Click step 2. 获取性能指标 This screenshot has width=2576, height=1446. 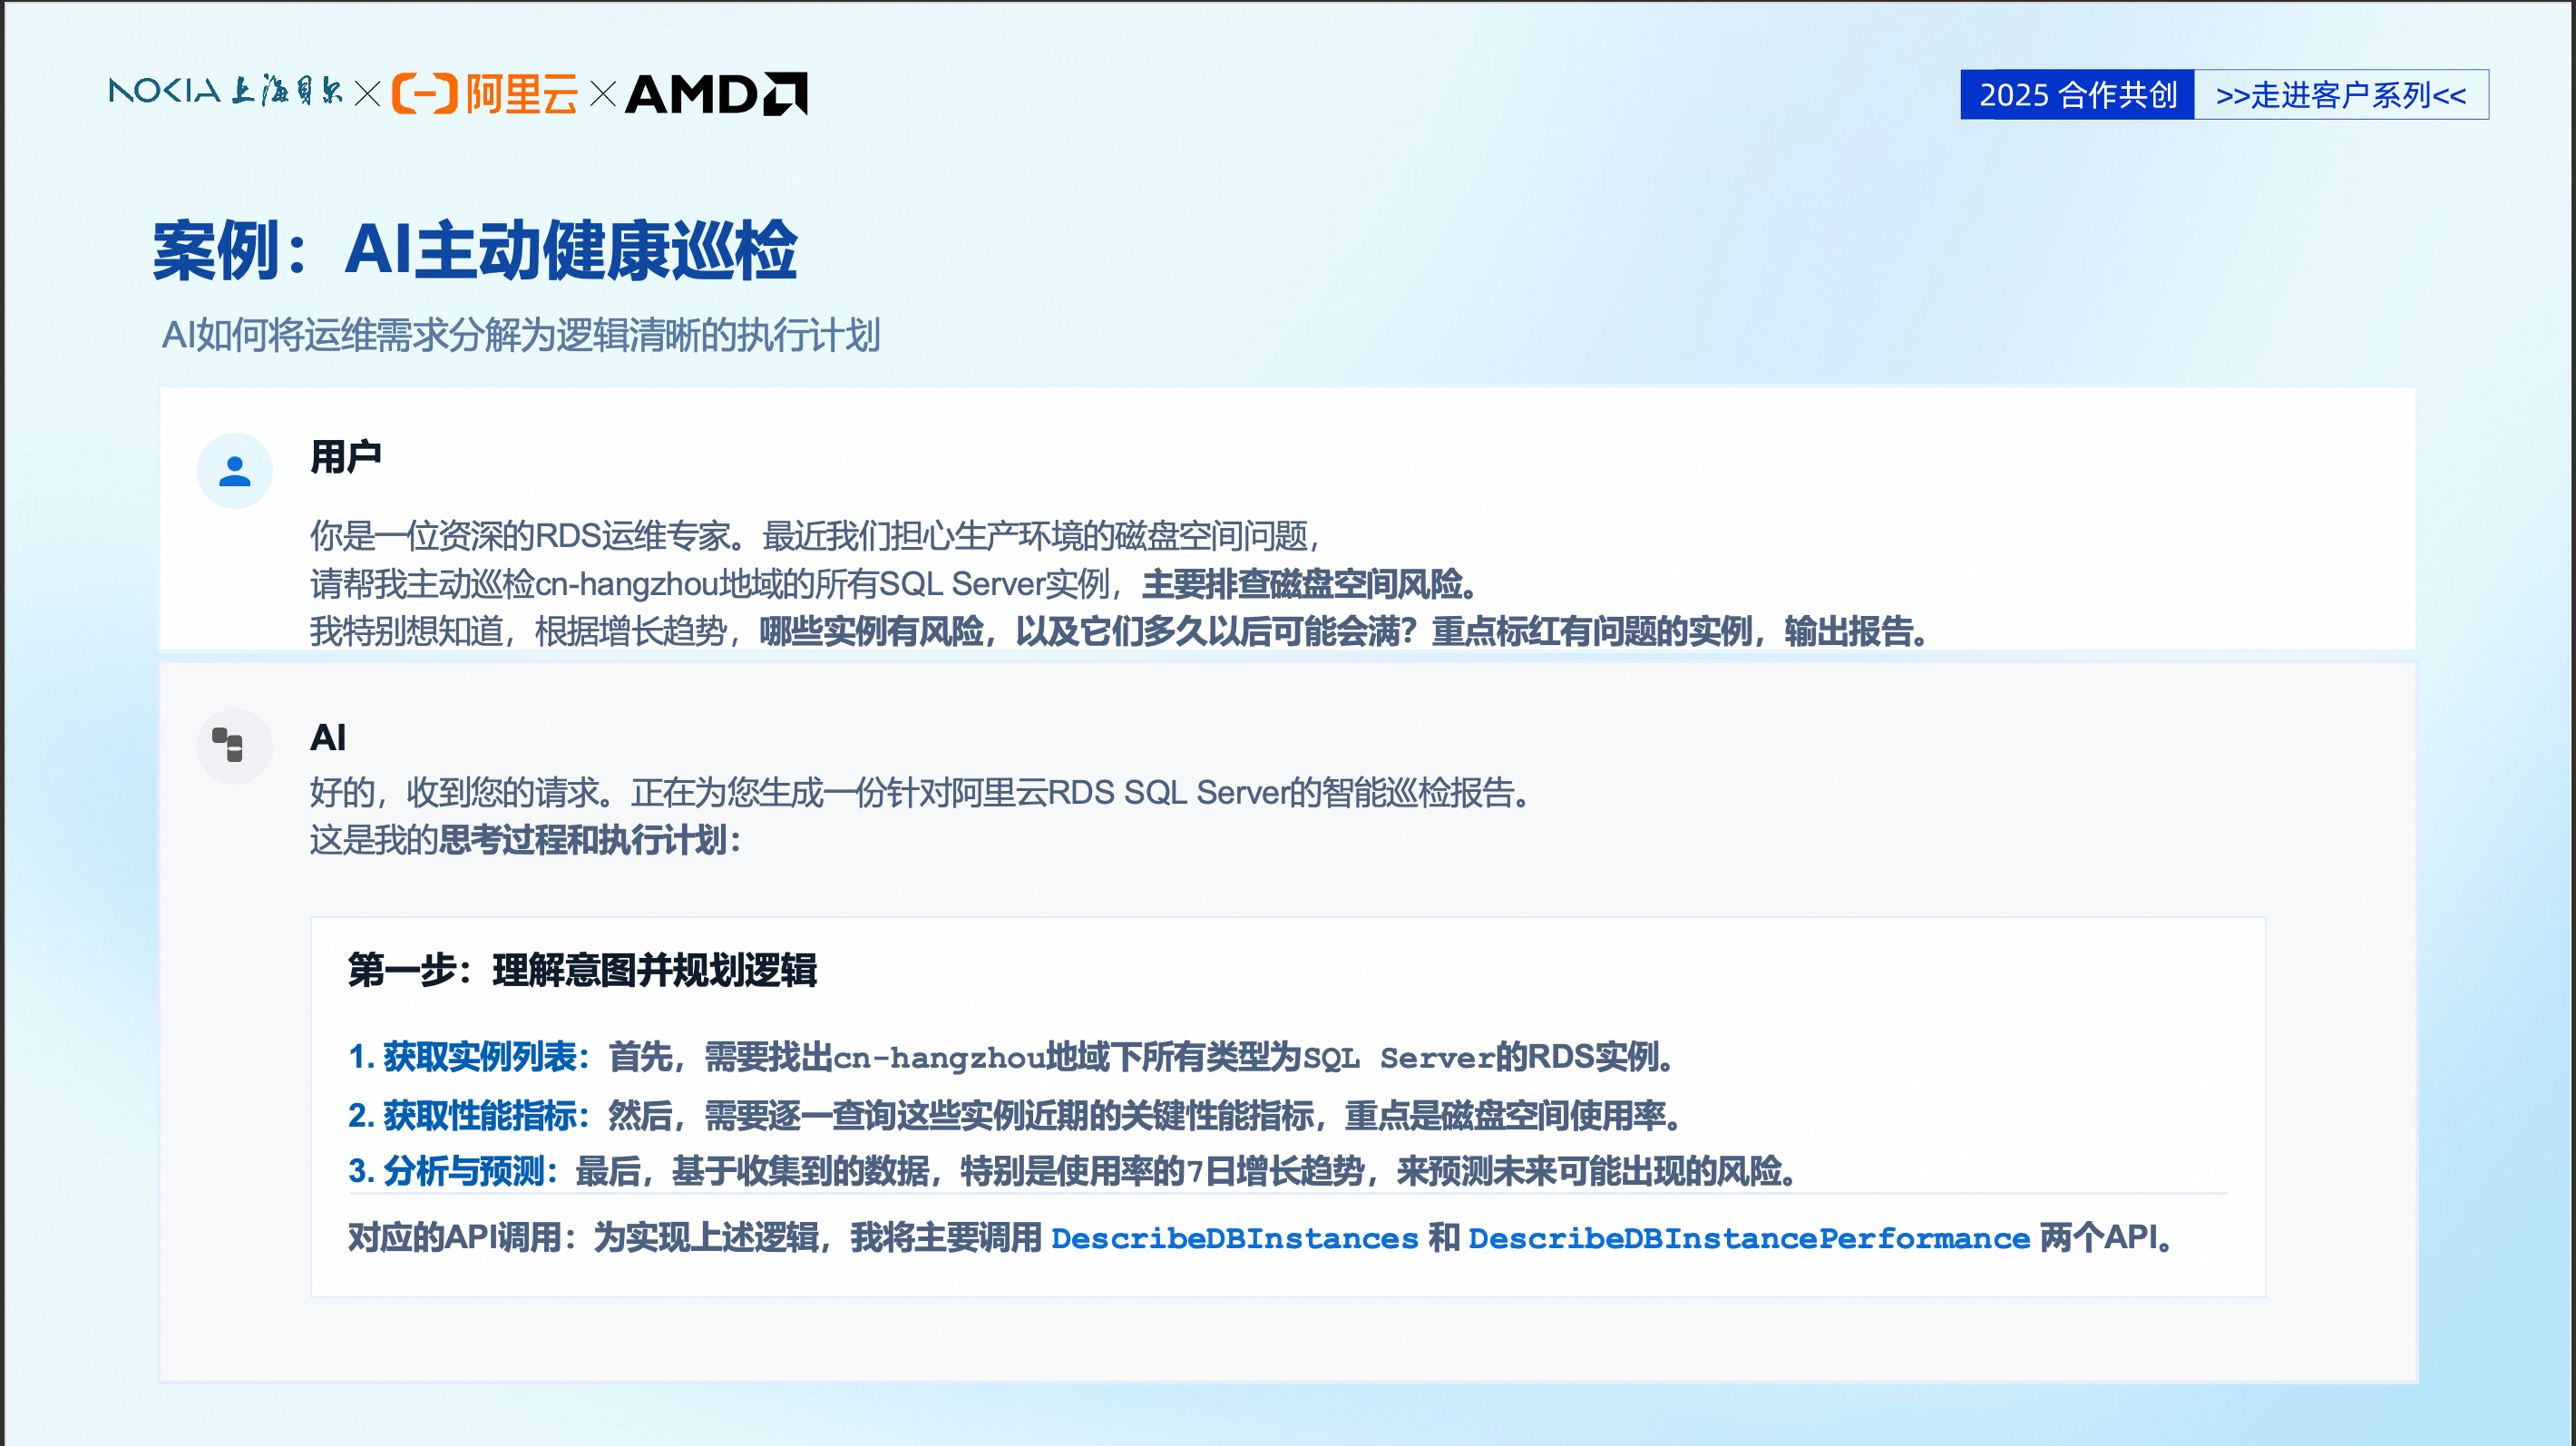467,1115
